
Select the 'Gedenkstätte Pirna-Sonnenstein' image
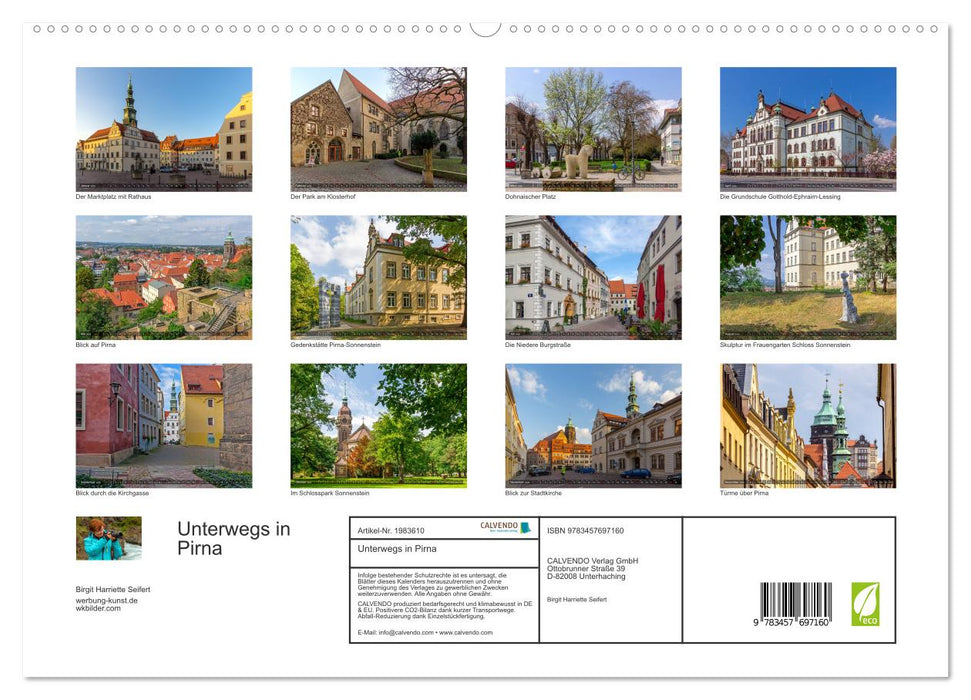378,277
